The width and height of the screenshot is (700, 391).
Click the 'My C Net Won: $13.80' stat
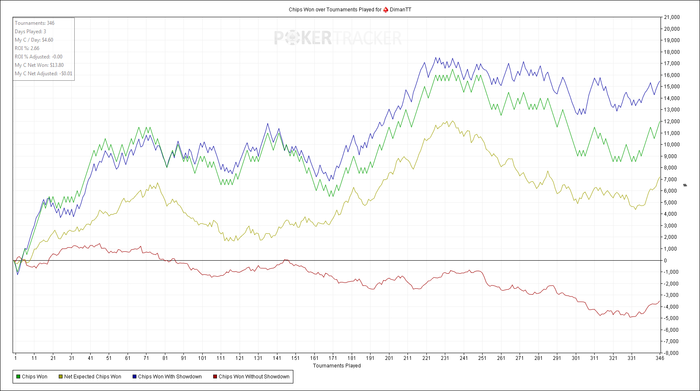click(x=39, y=65)
